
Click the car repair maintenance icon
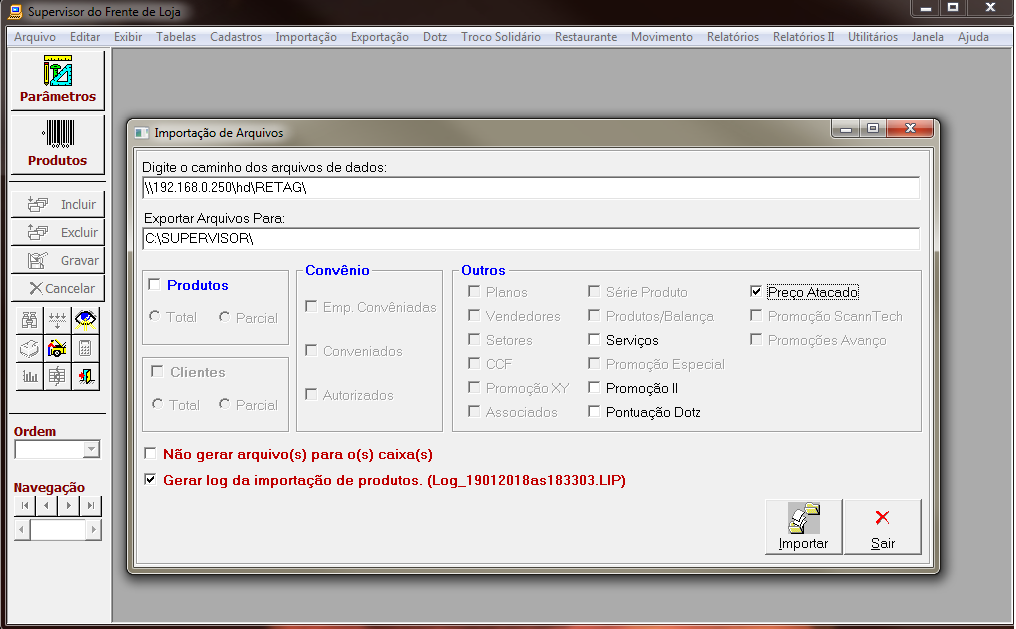58,348
